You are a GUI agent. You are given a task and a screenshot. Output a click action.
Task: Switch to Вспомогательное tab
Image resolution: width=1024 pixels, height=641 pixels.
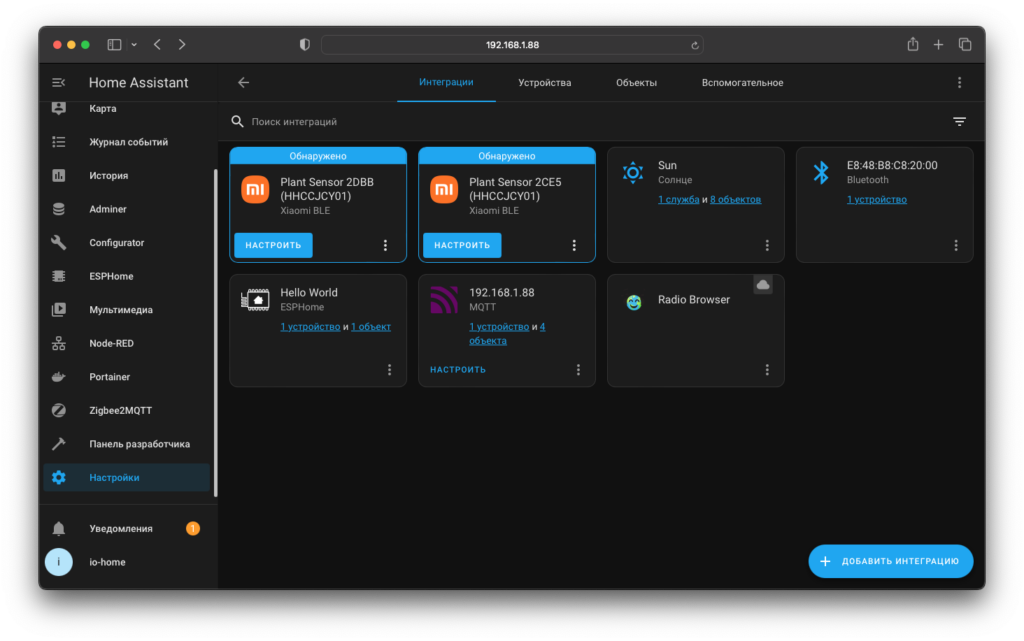coord(742,82)
